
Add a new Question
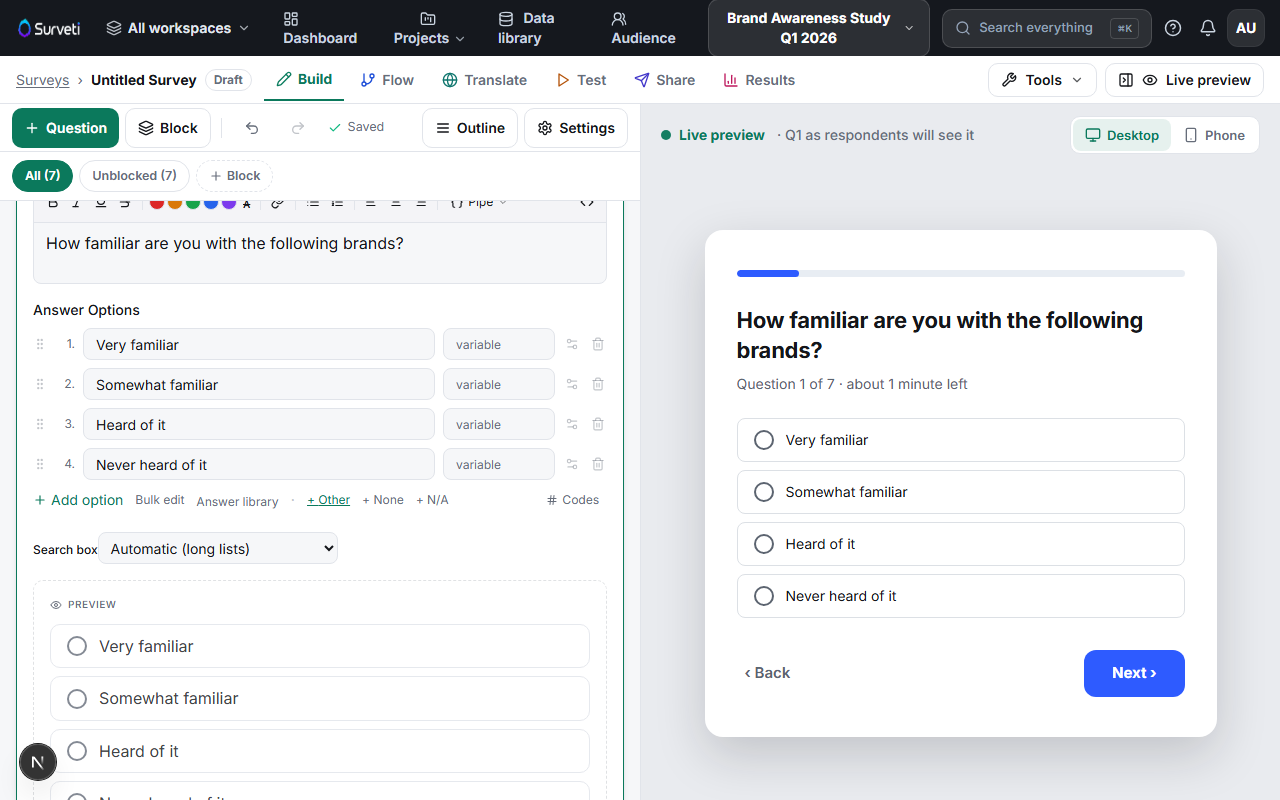coord(66,128)
